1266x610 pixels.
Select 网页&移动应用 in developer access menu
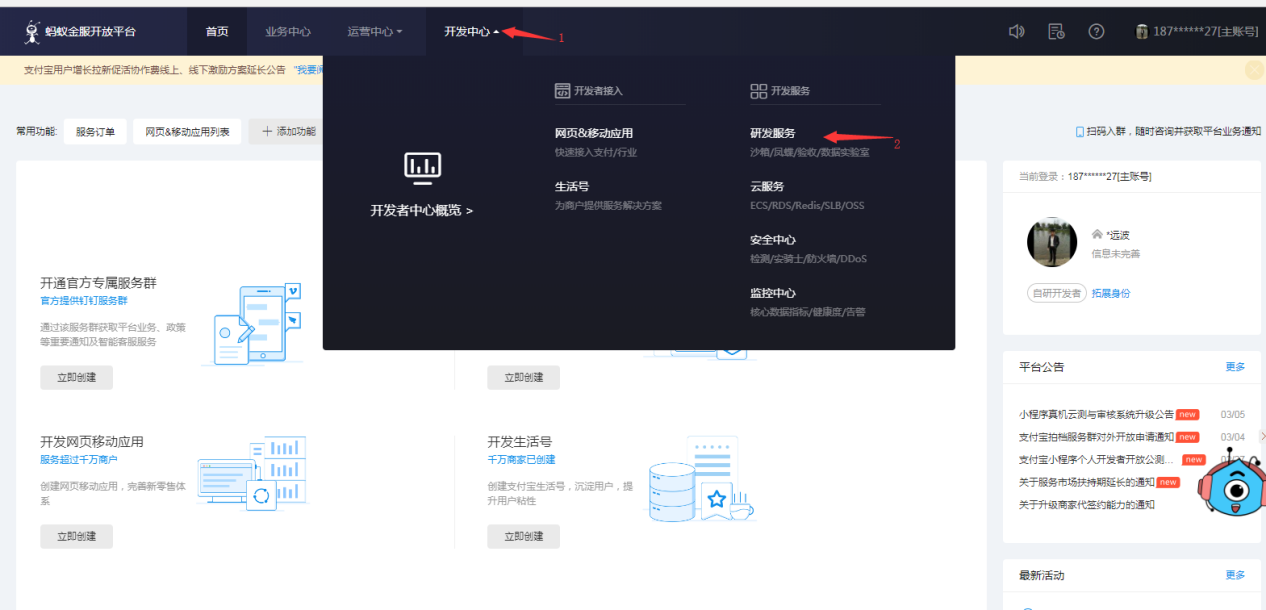[x=594, y=133]
